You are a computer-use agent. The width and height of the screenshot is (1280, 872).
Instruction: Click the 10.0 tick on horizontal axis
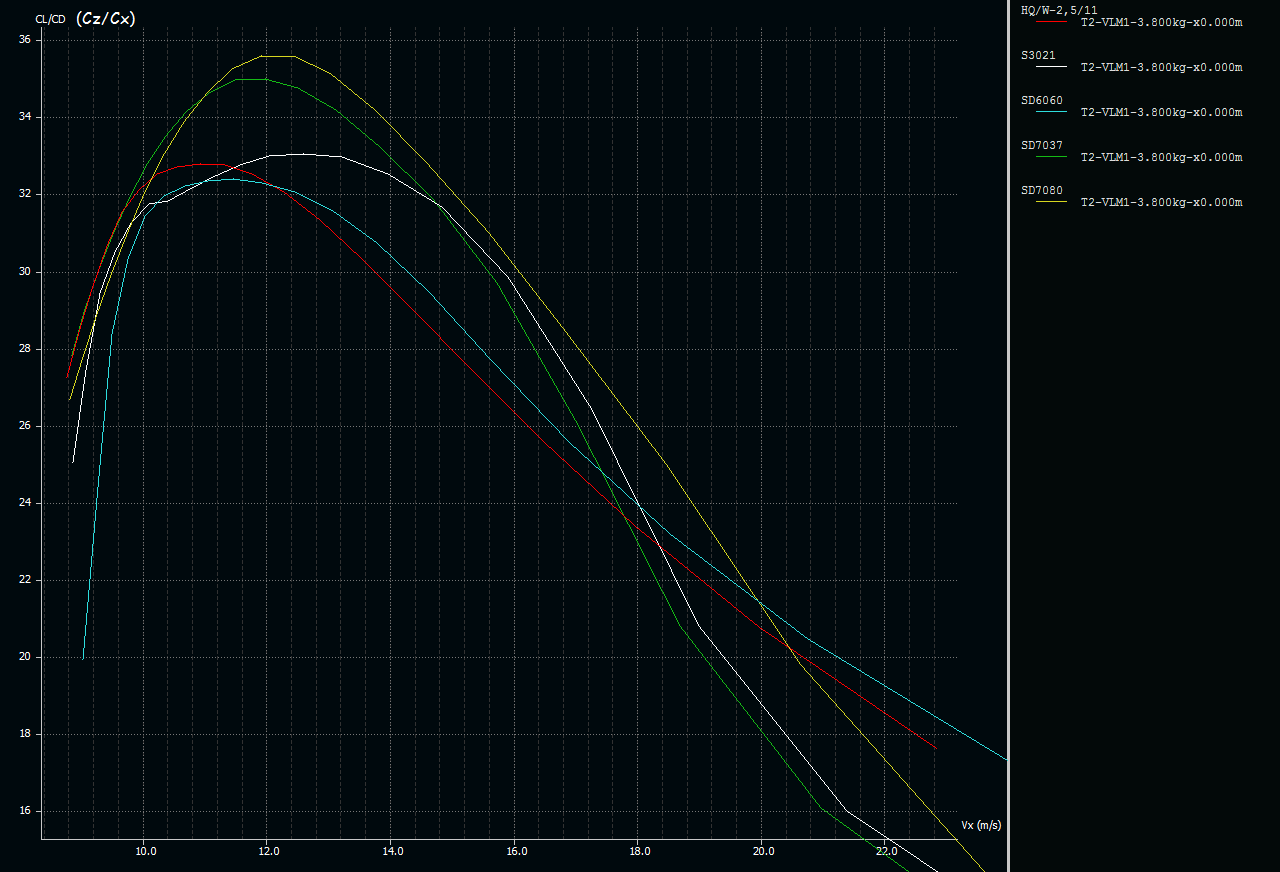point(144,852)
